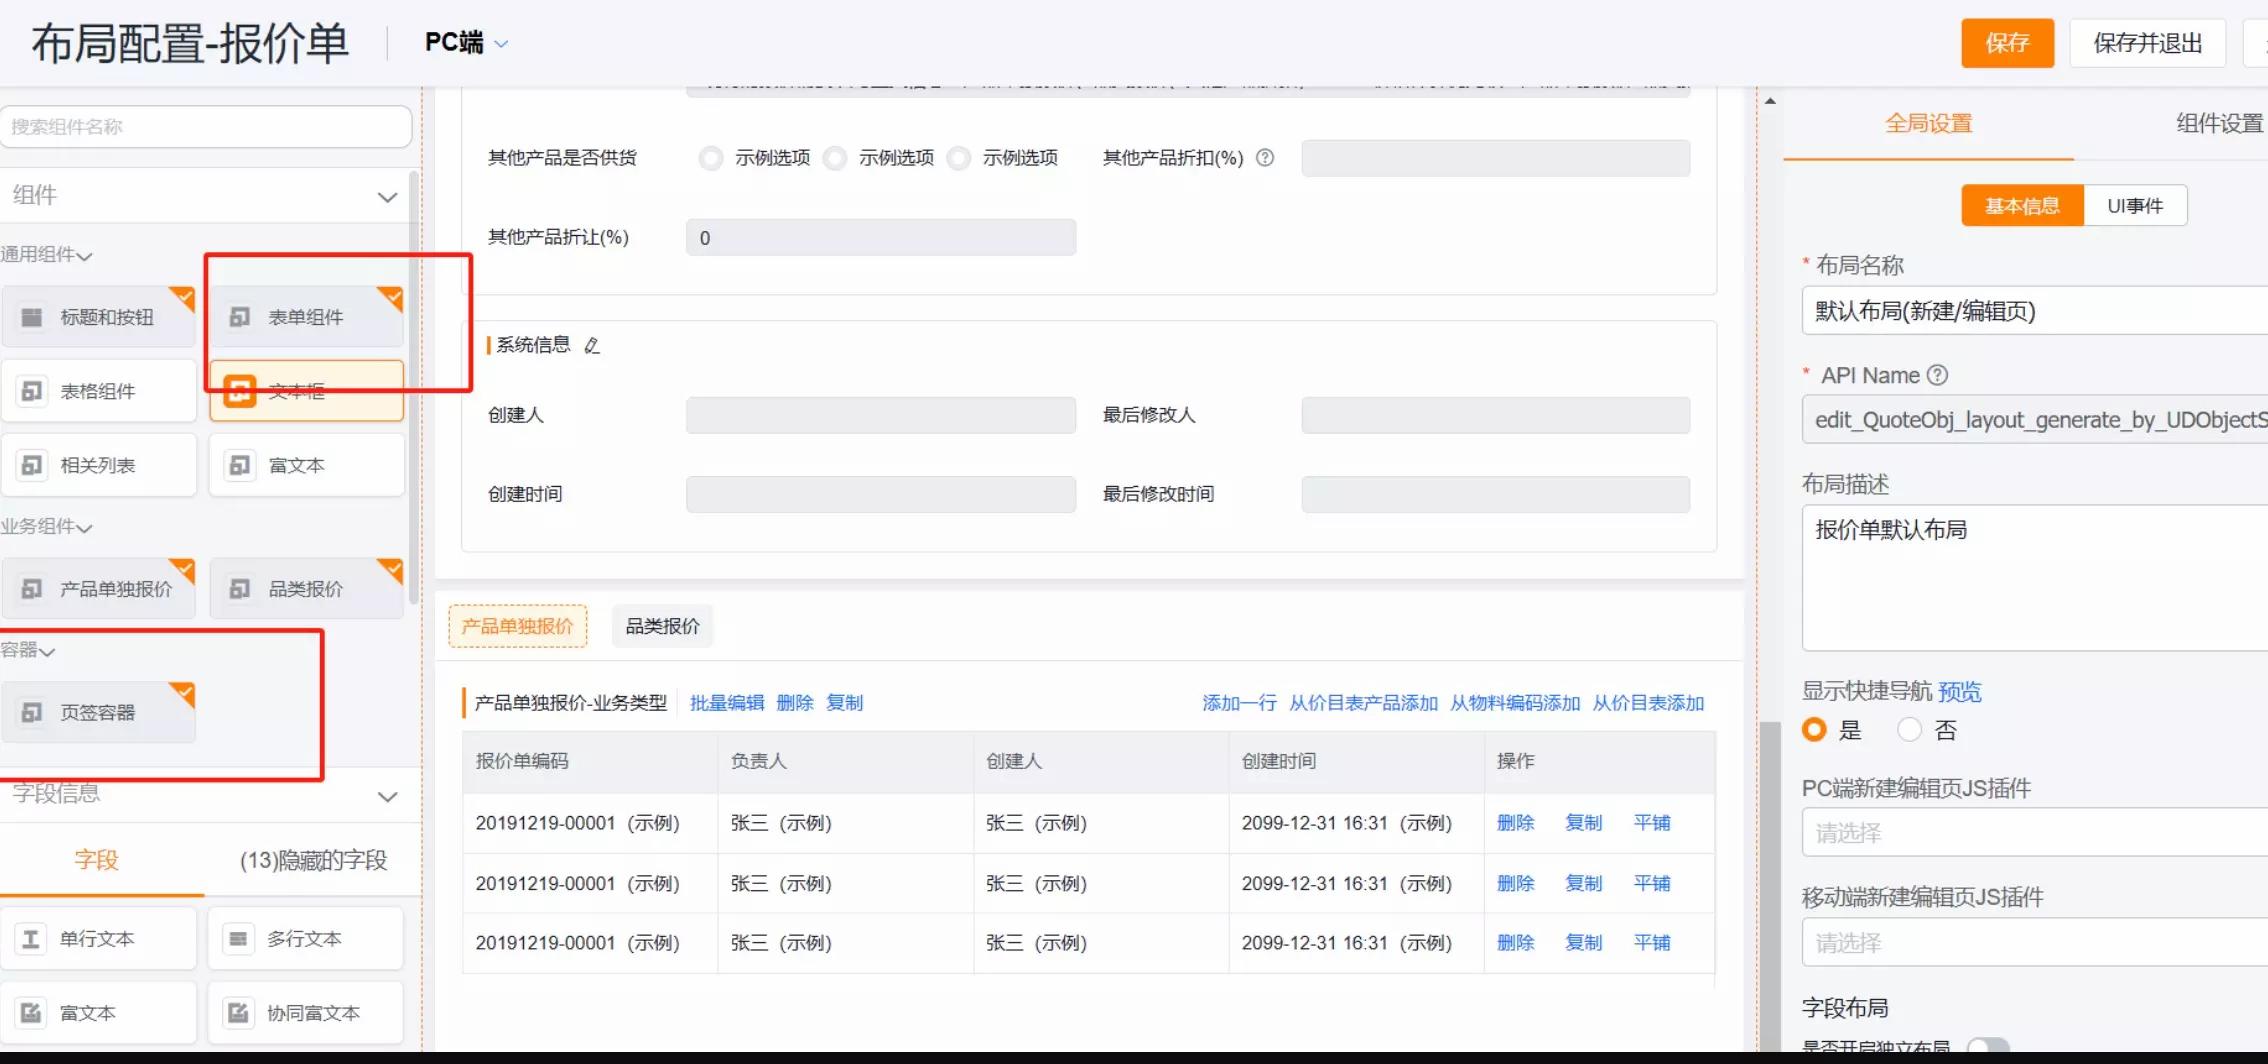This screenshot has height=1064, width=2268.
Task: Click the 保存并退出 button
Action: pyautogui.click(x=2148, y=43)
